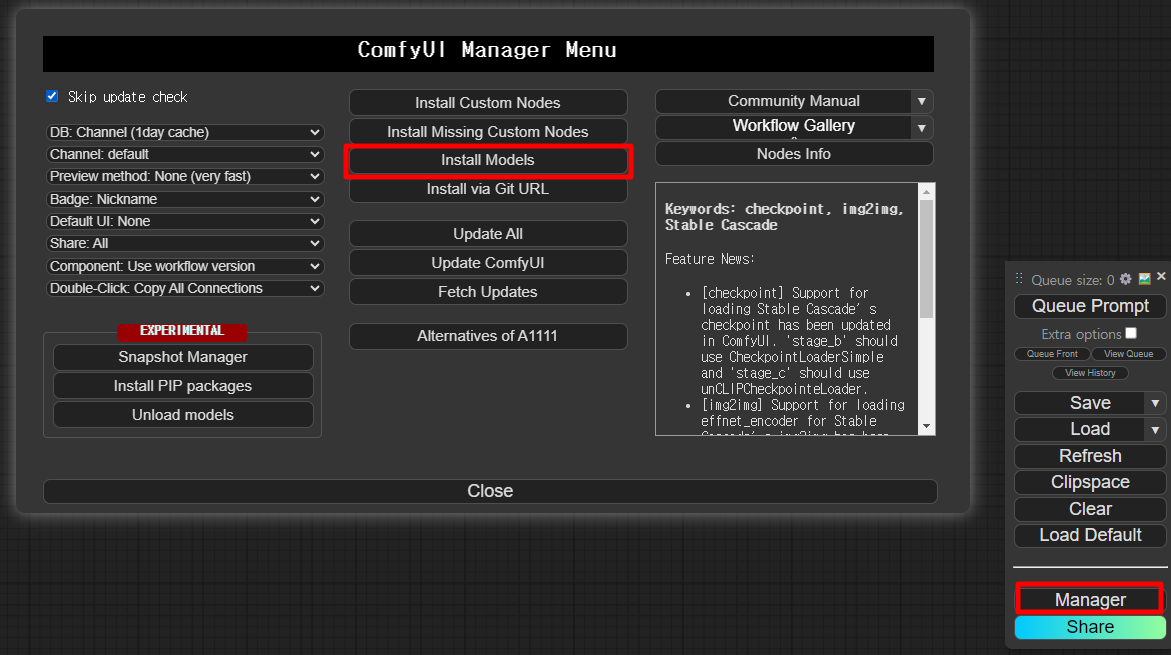This screenshot has width=1171, height=655.
Task: Open Install Models
Action: (488, 161)
